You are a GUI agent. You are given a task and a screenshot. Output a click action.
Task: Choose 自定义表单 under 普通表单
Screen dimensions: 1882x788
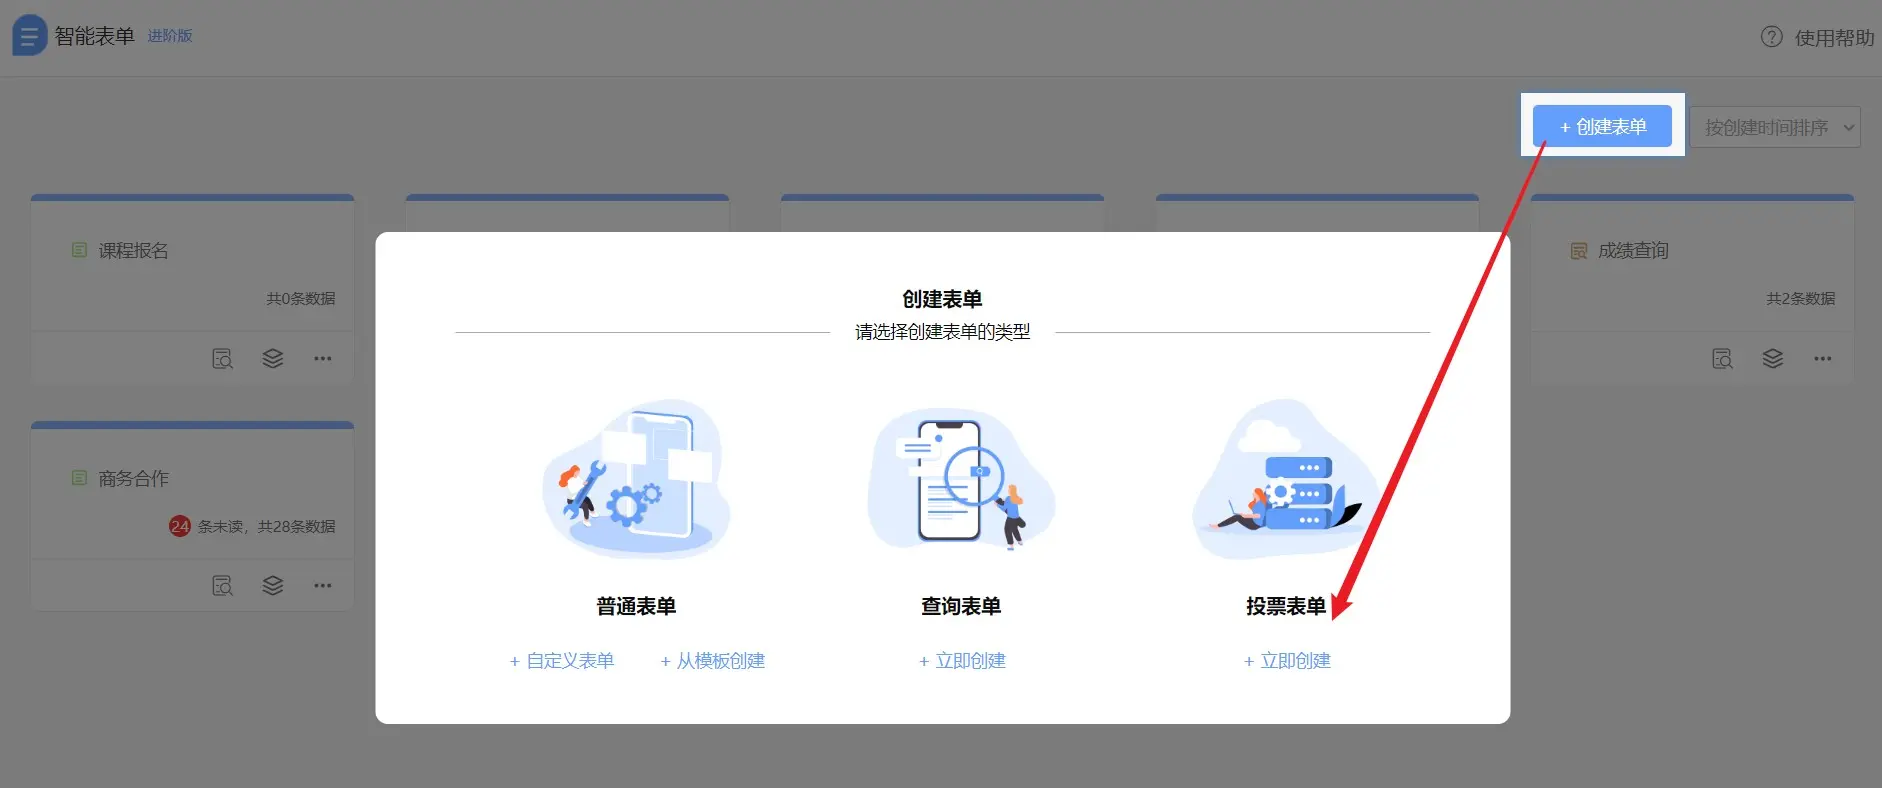click(562, 661)
